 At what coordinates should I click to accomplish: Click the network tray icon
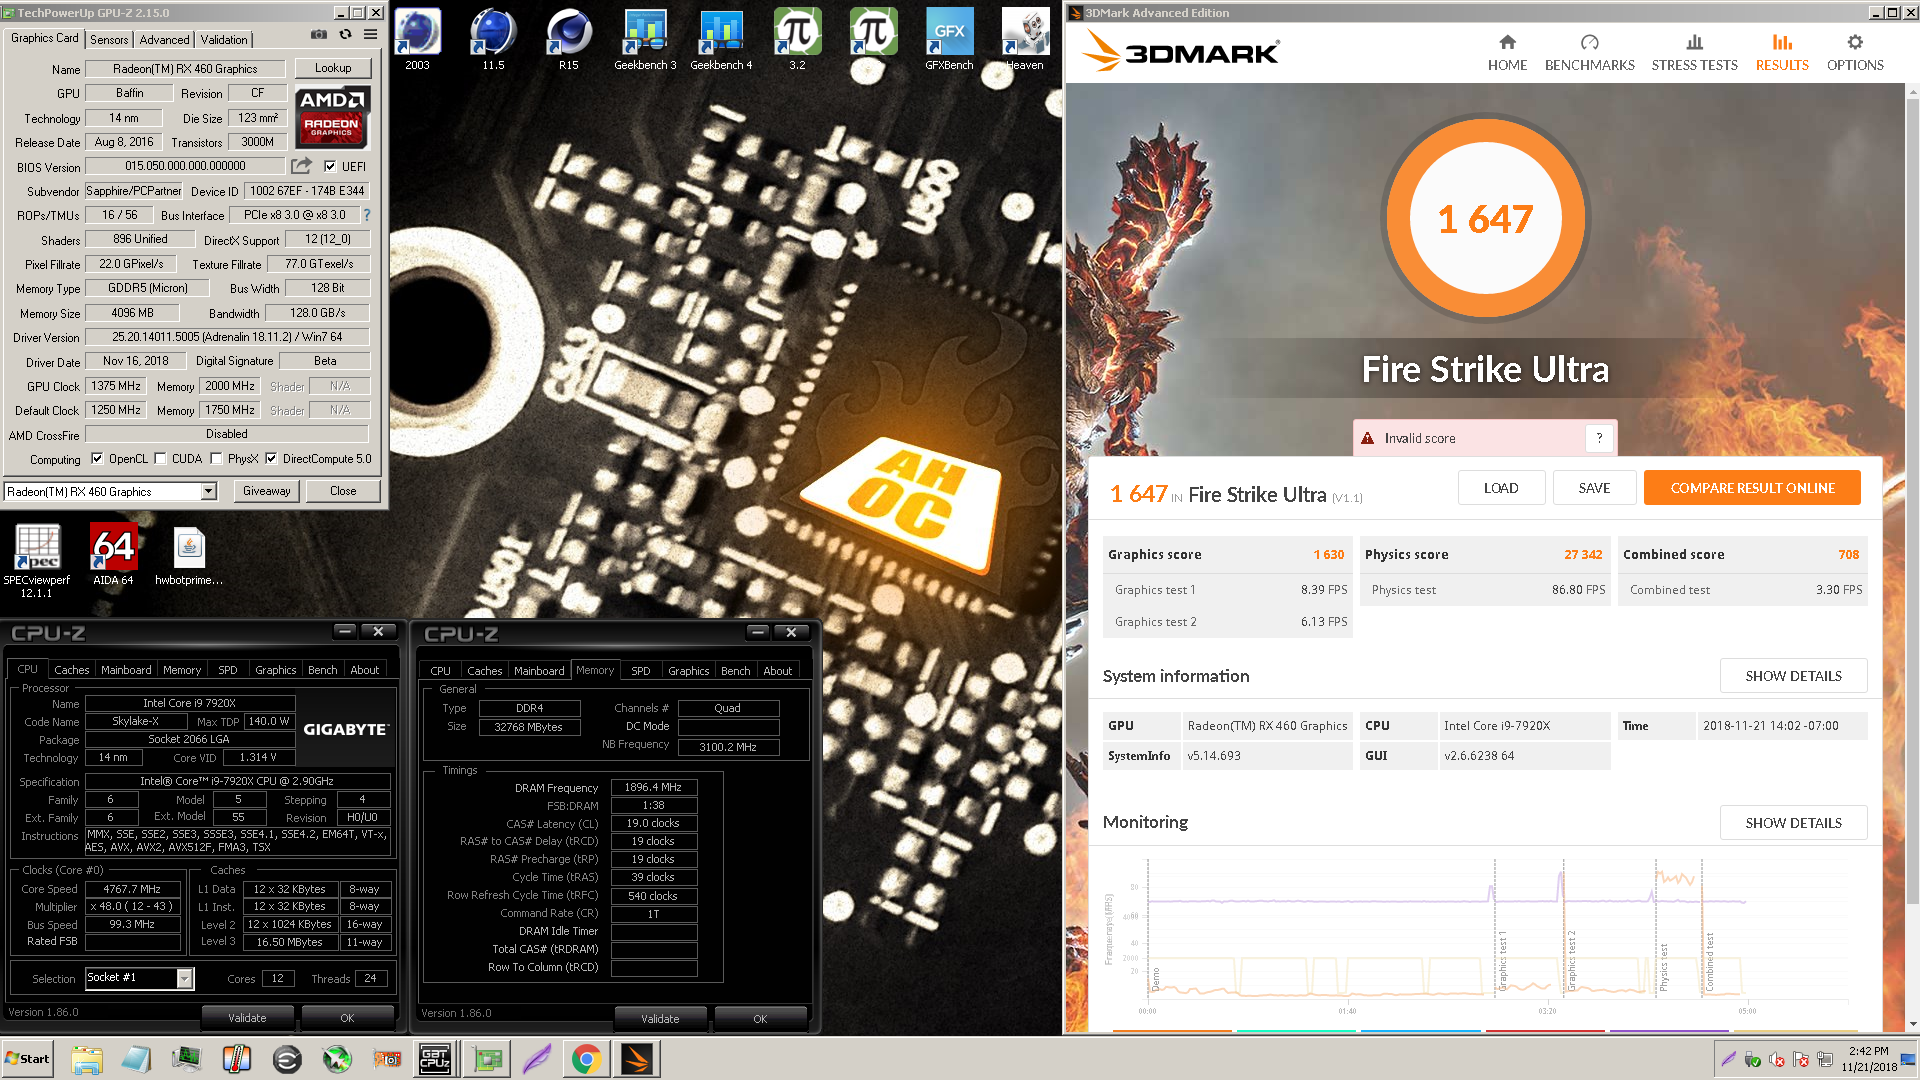tap(1825, 1059)
